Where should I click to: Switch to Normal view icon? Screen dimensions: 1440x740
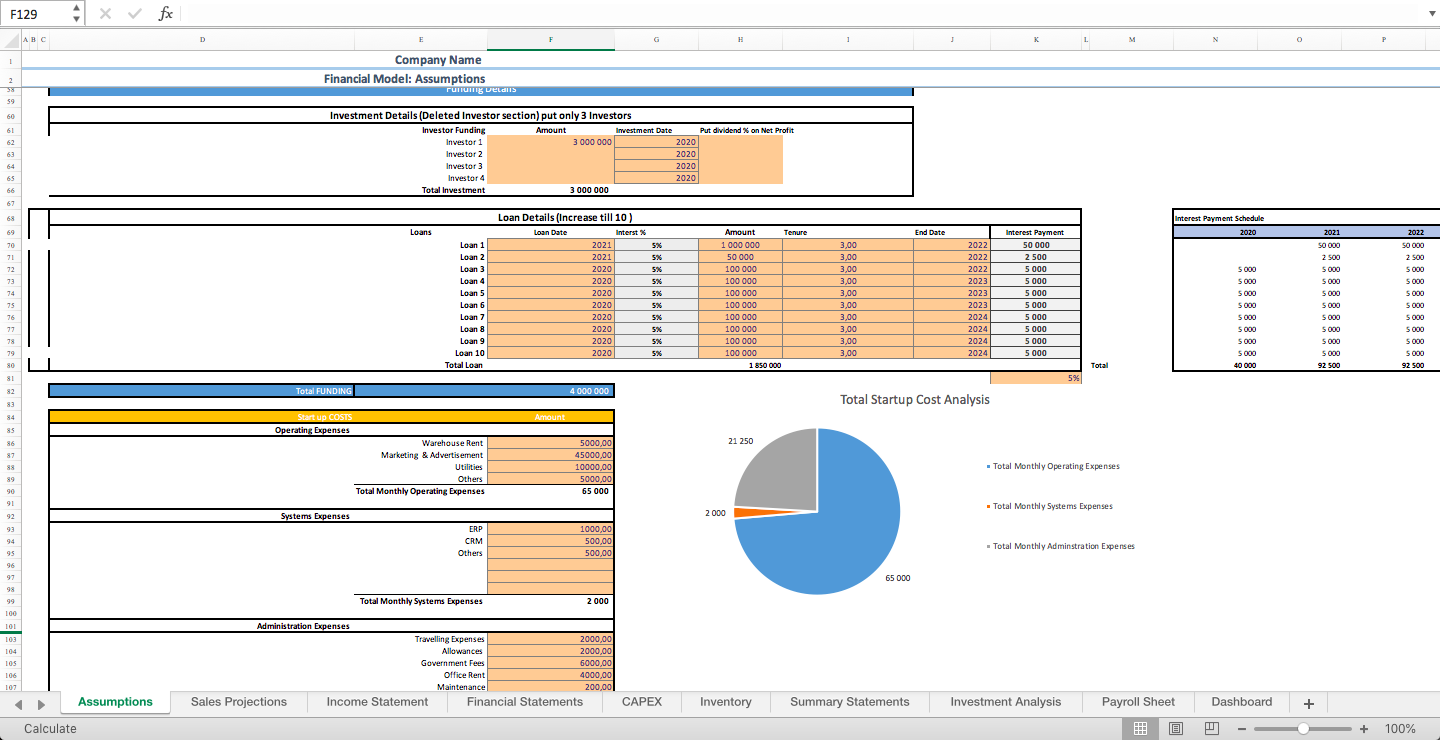pos(1140,729)
